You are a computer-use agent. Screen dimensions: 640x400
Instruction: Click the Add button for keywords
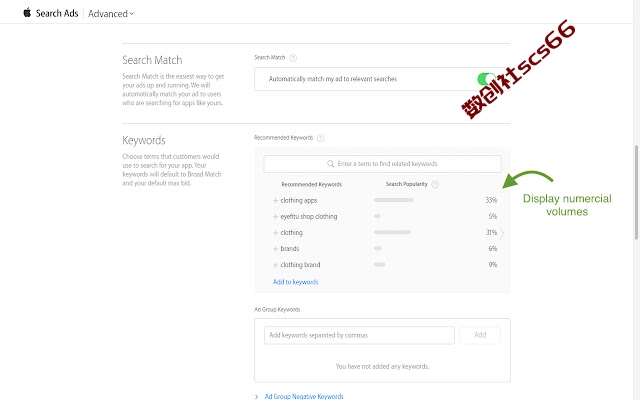480,335
